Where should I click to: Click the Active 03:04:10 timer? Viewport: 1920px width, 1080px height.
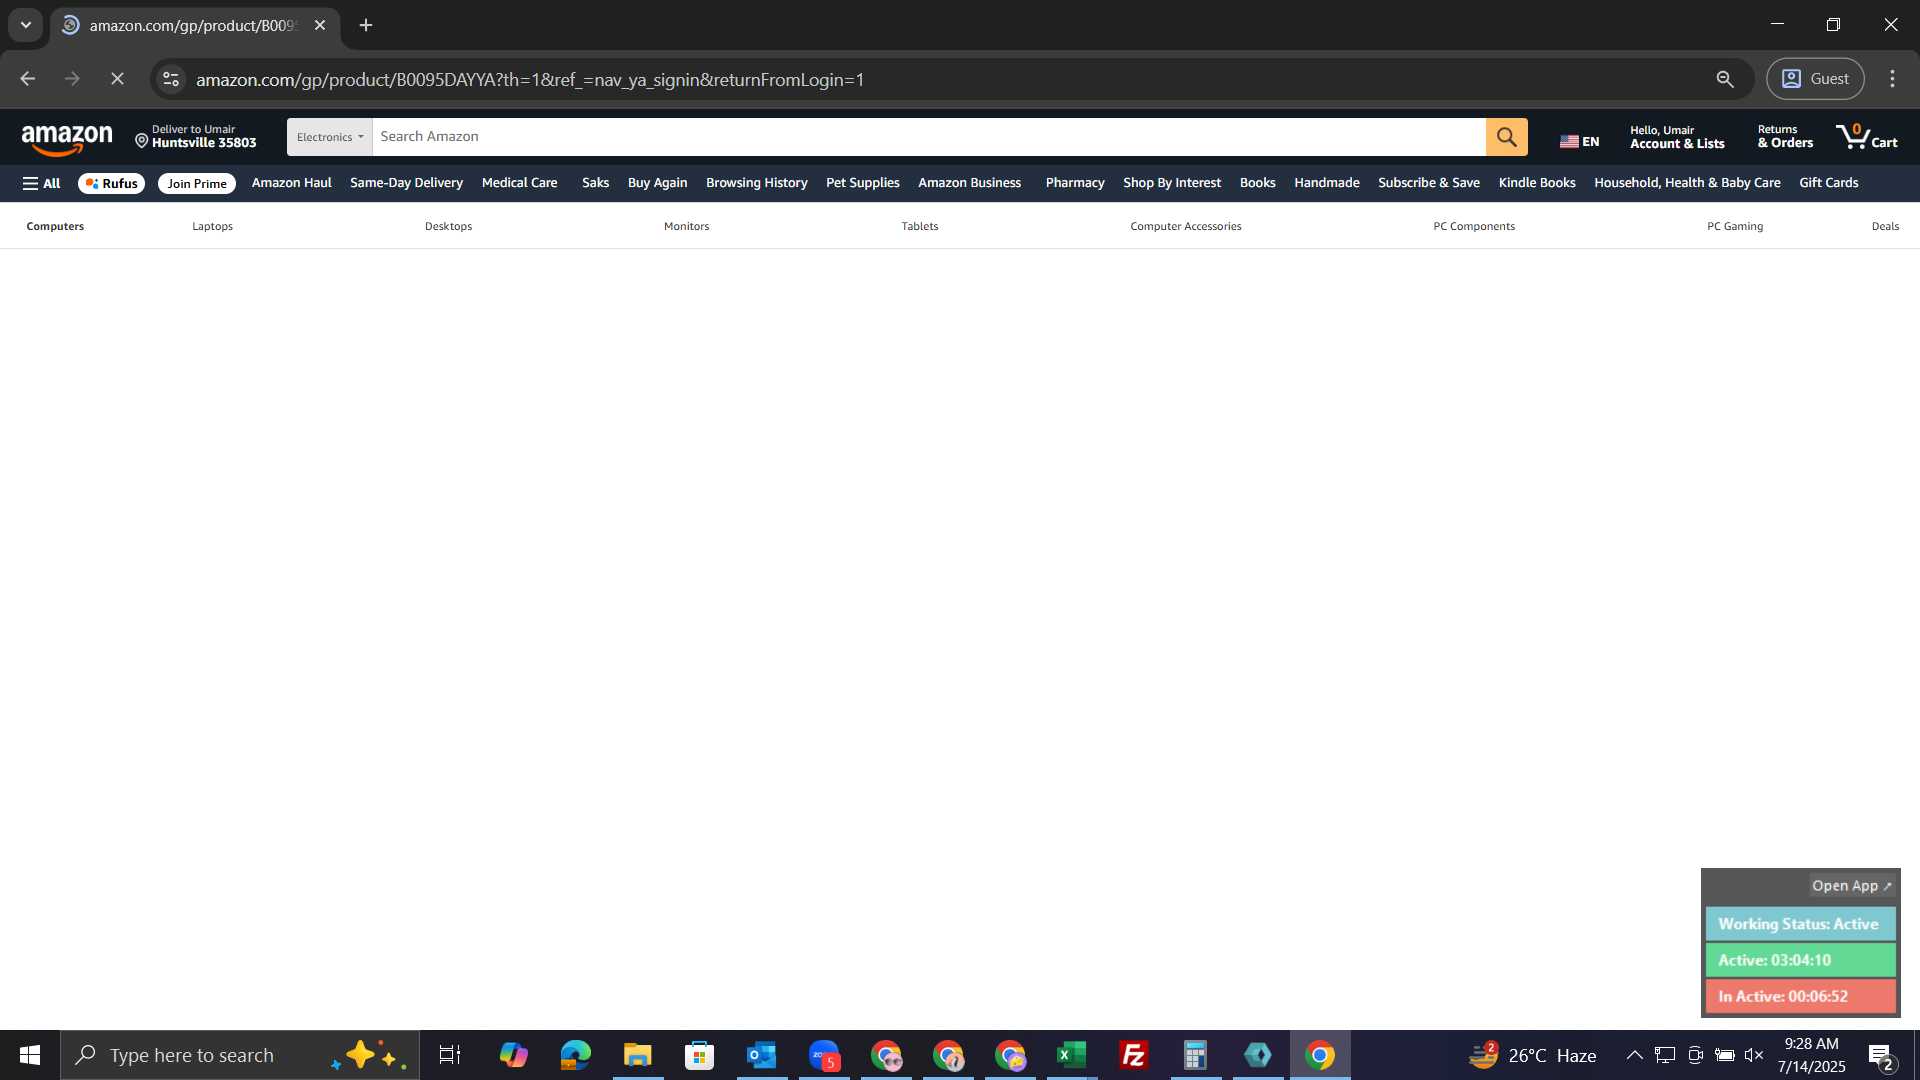coord(1800,960)
